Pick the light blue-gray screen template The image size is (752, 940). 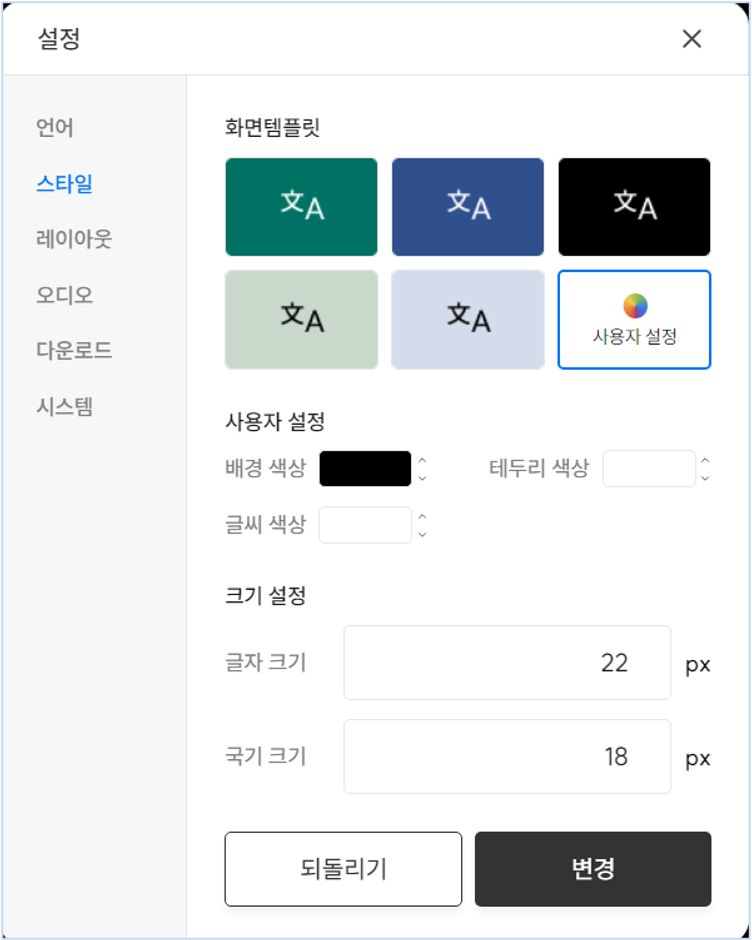(467, 319)
